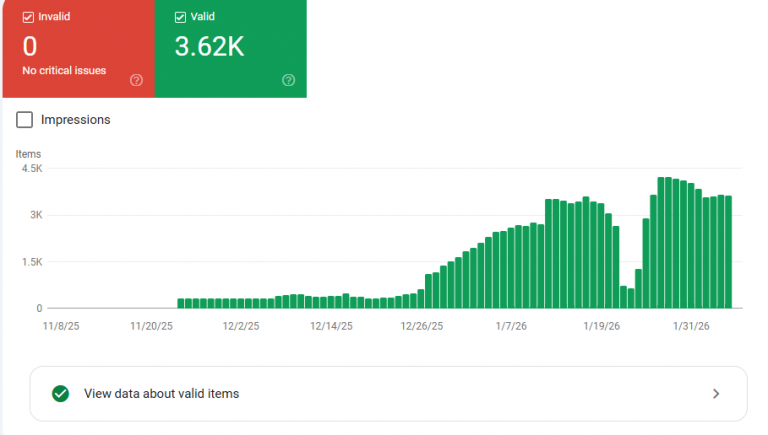
Task: Click the first green bar in the chart
Action: [181, 303]
